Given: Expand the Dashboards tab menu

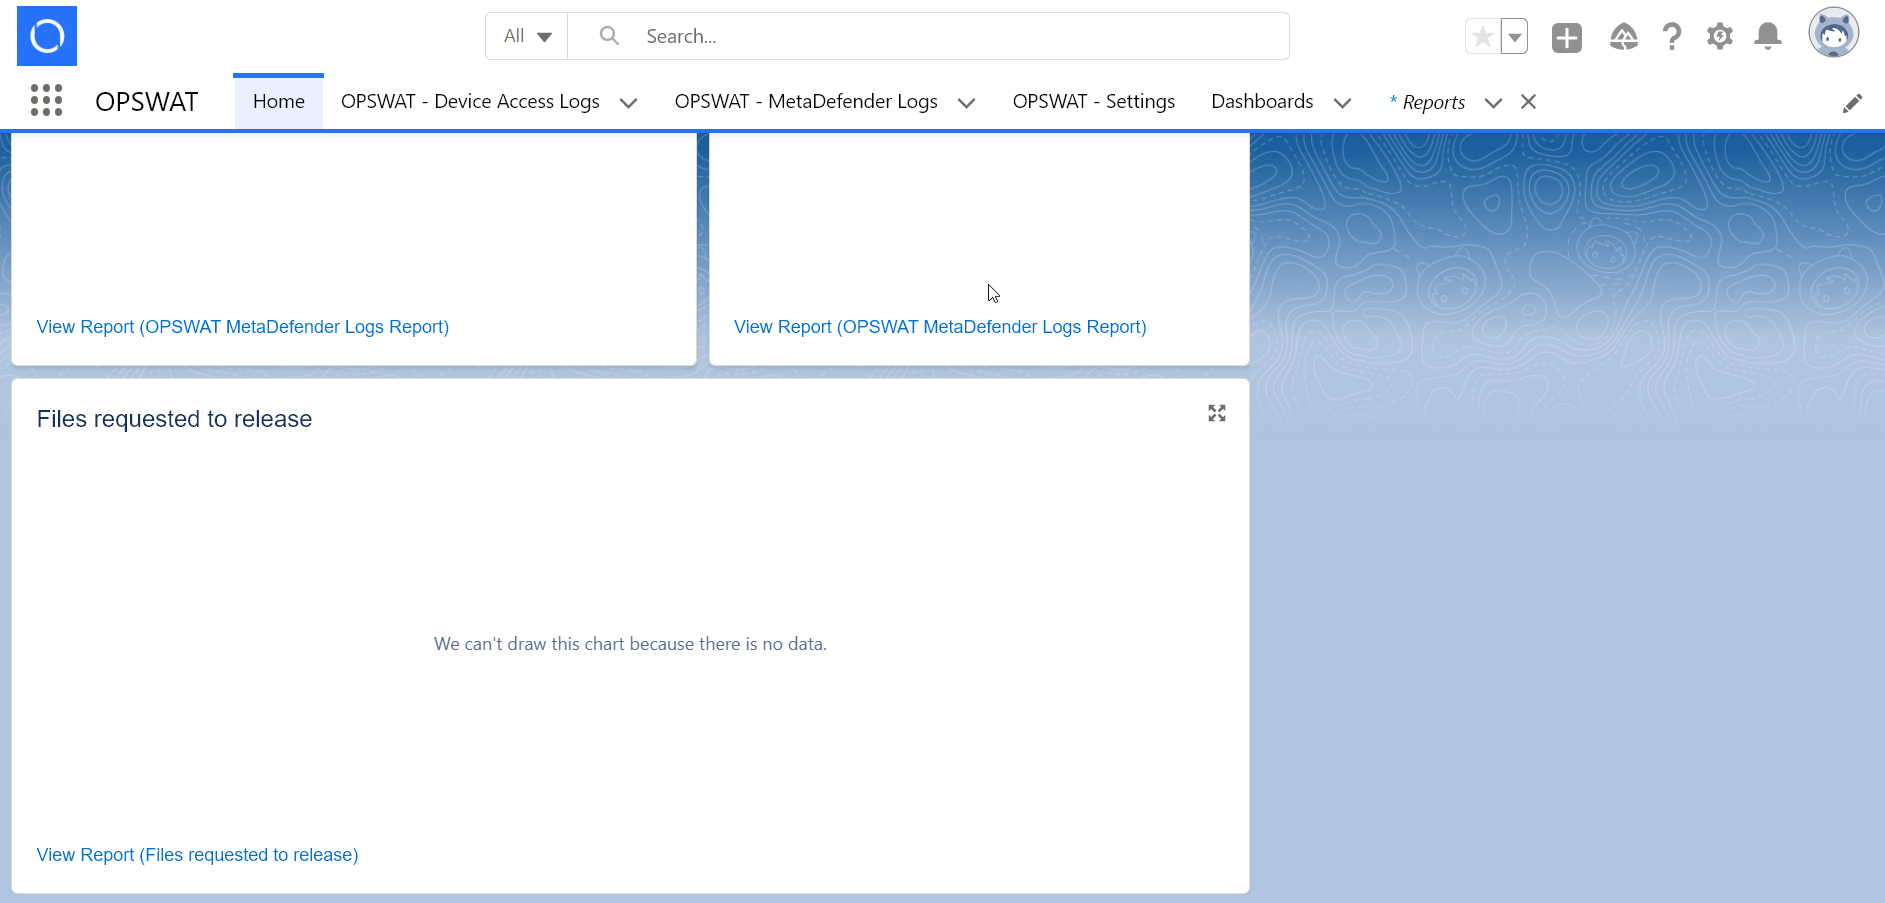Looking at the screenshot, I should click(1342, 103).
